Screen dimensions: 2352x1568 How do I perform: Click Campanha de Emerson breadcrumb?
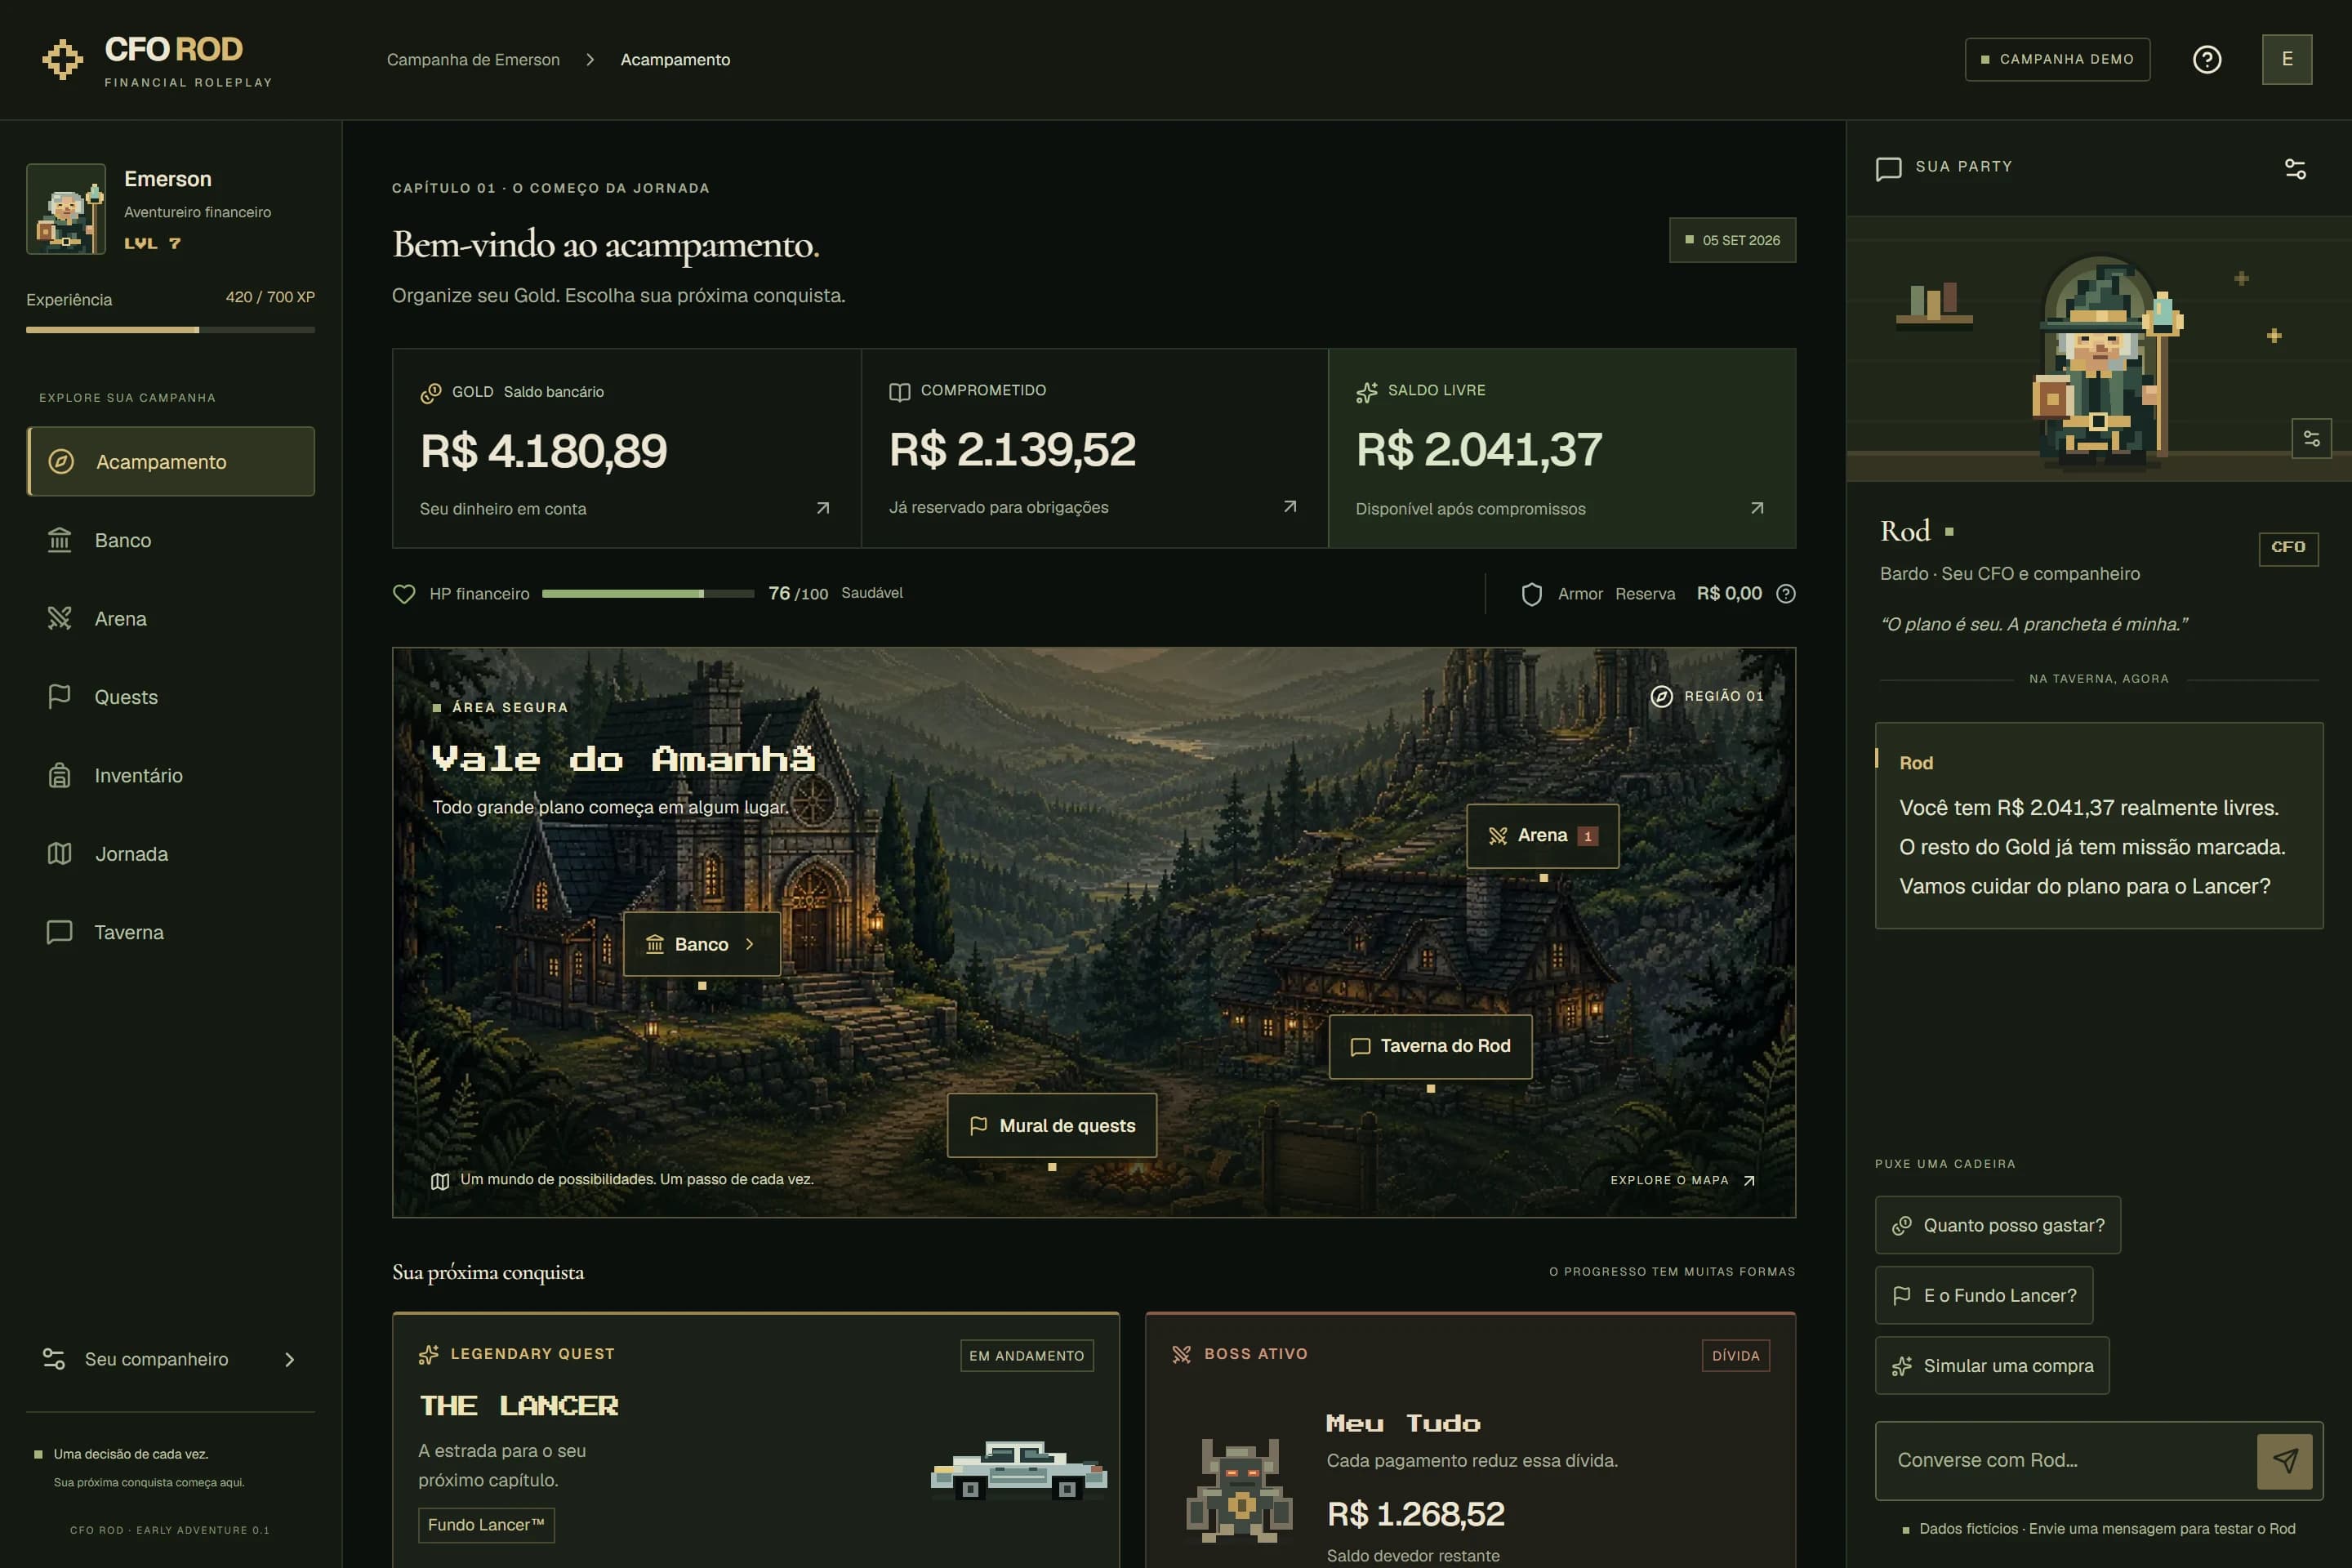click(473, 60)
